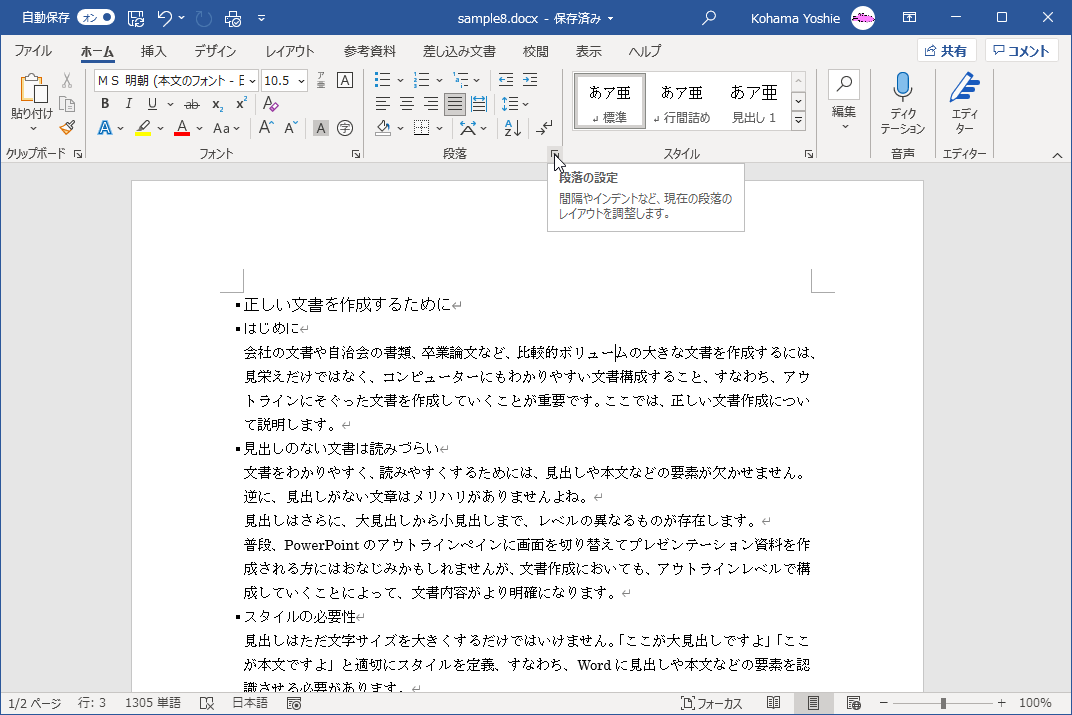1072x715 pixels.
Task: Click the Save icon in title bar
Action: (x=136, y=18)
